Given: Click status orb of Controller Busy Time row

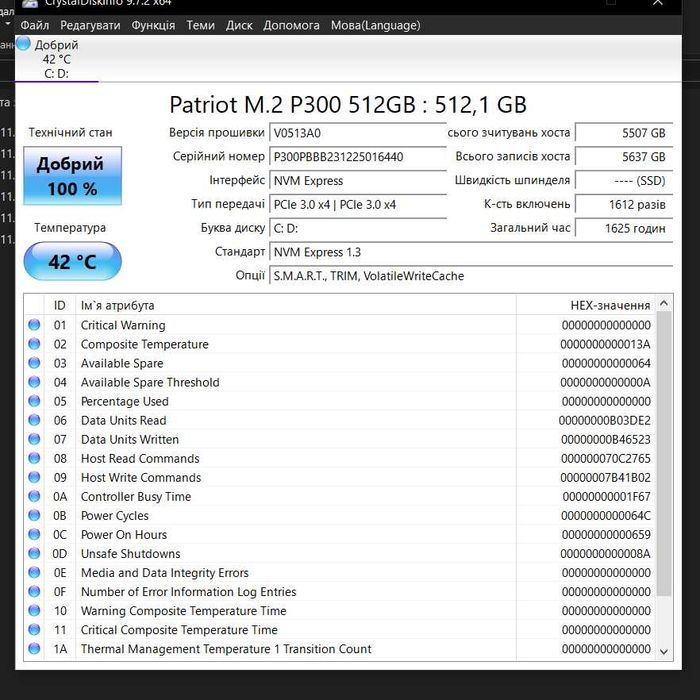Looking at the screenshot, I should click(x=34, y=496).
